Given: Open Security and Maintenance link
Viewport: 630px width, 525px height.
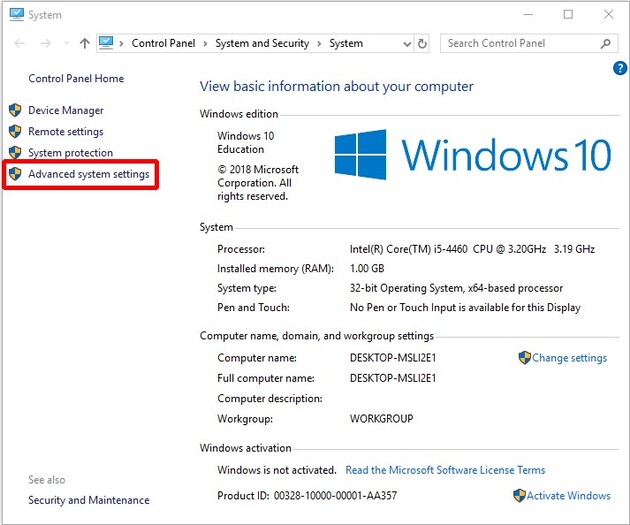Looking at the screenshot, I should (x=89, y=500).
